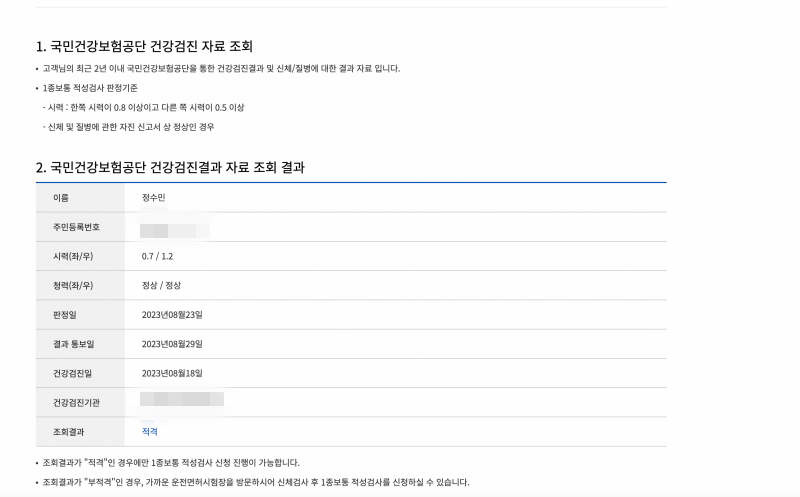Click the '이름' row label
Screen dimensions: 800x497
(61, 197)
